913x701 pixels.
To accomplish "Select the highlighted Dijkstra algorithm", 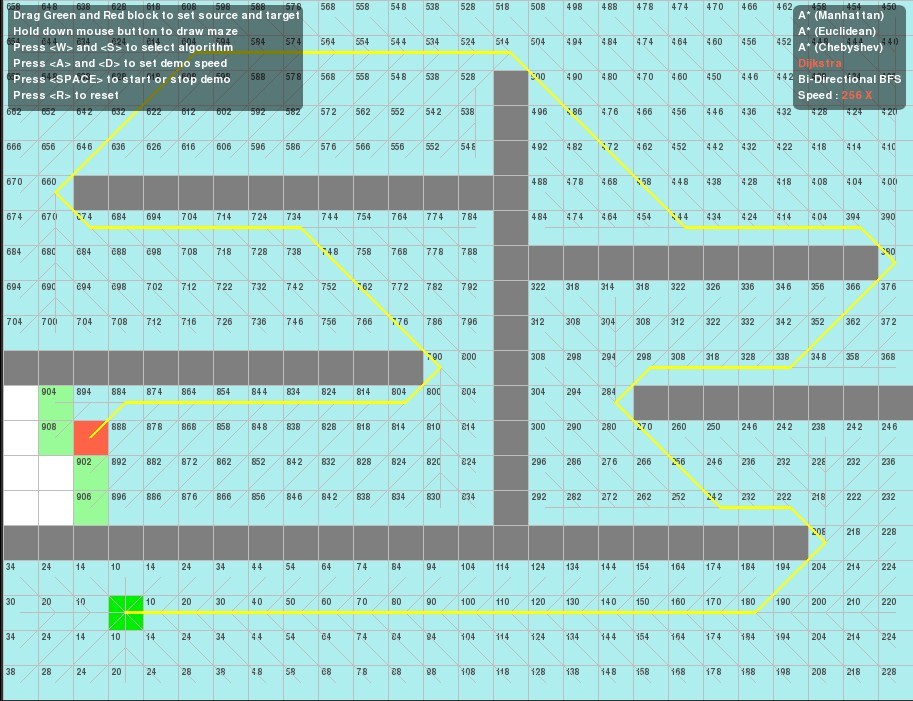I will click(820, 63).
